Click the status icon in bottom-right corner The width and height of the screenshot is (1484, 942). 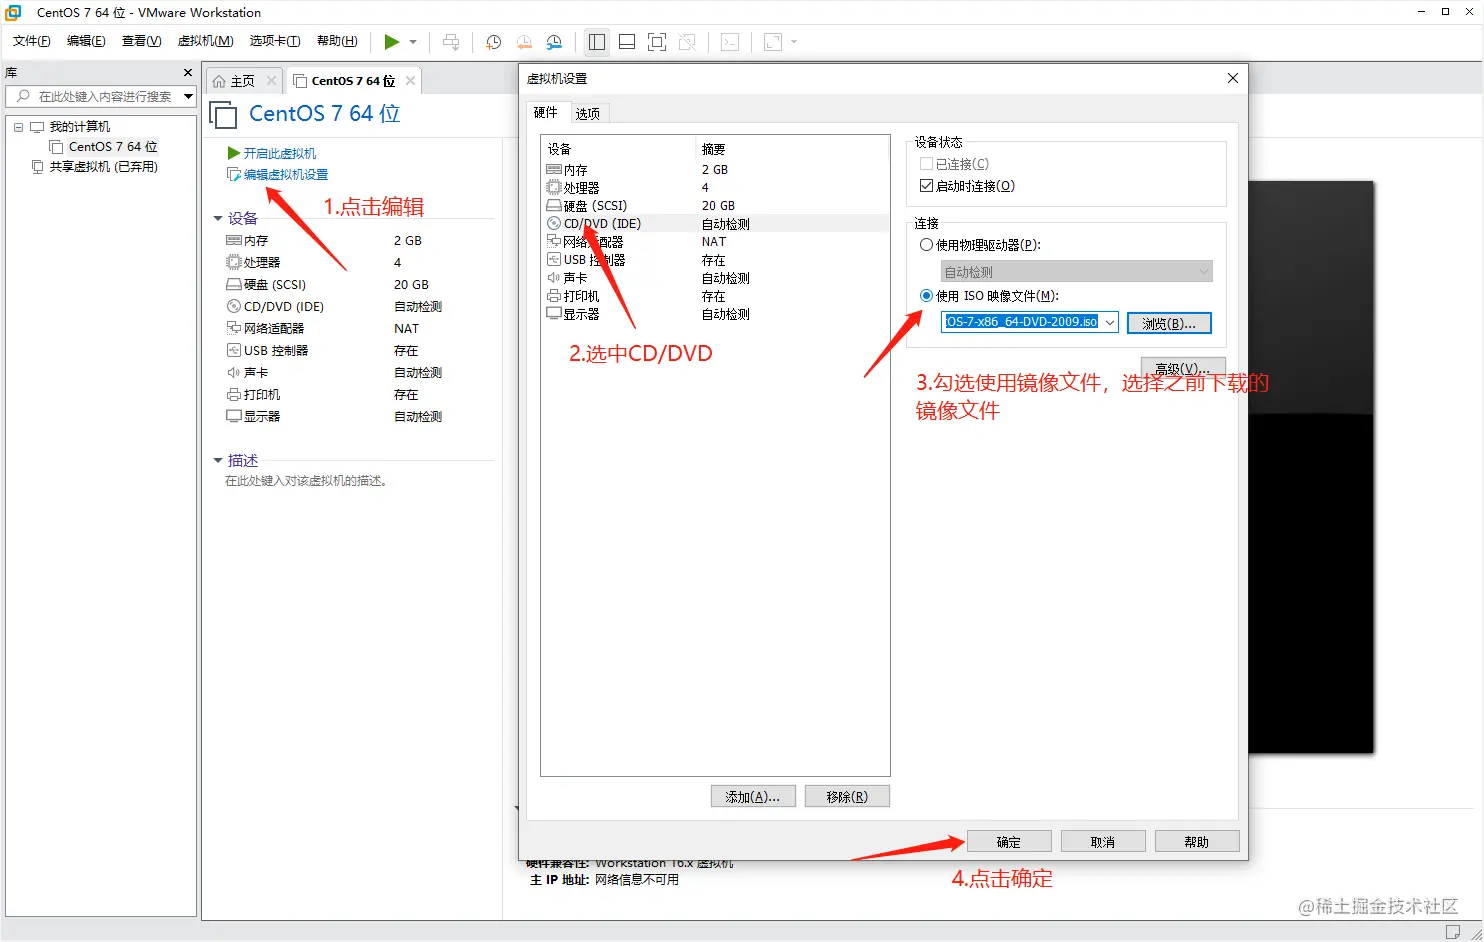coord(1452,932)
